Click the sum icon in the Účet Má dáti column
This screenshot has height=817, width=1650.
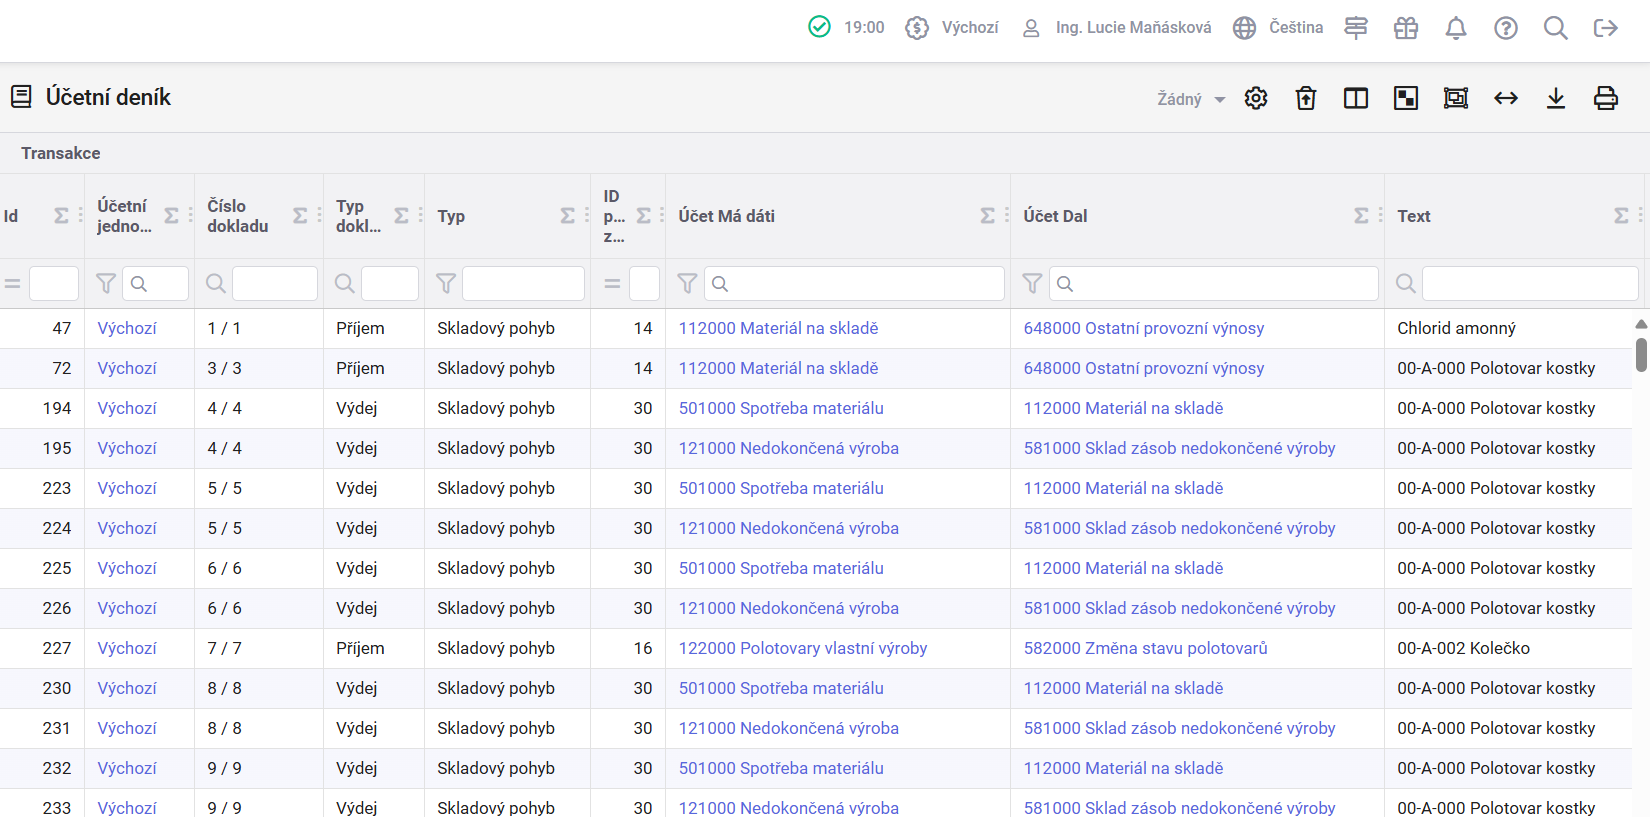(x=988, y=216)
